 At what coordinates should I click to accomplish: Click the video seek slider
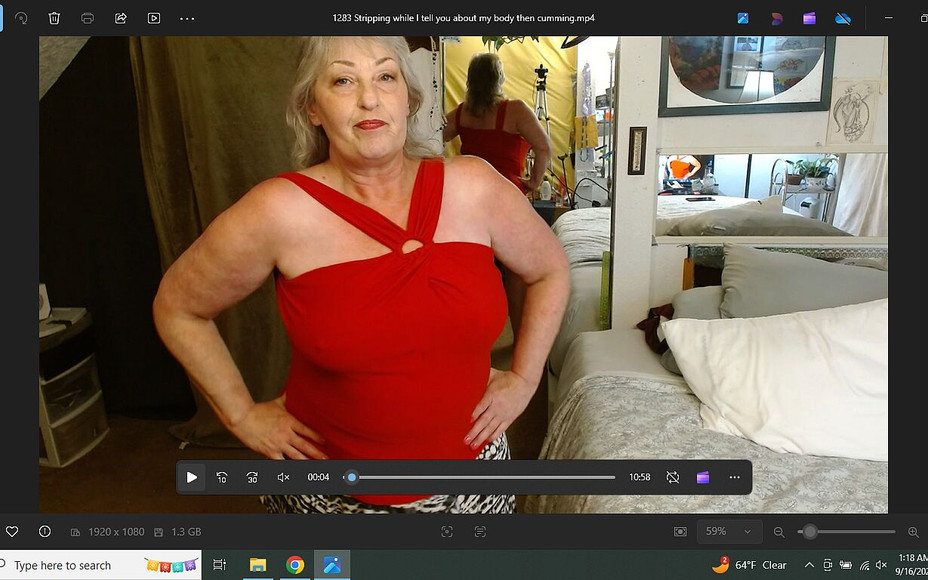click(482, 477)
